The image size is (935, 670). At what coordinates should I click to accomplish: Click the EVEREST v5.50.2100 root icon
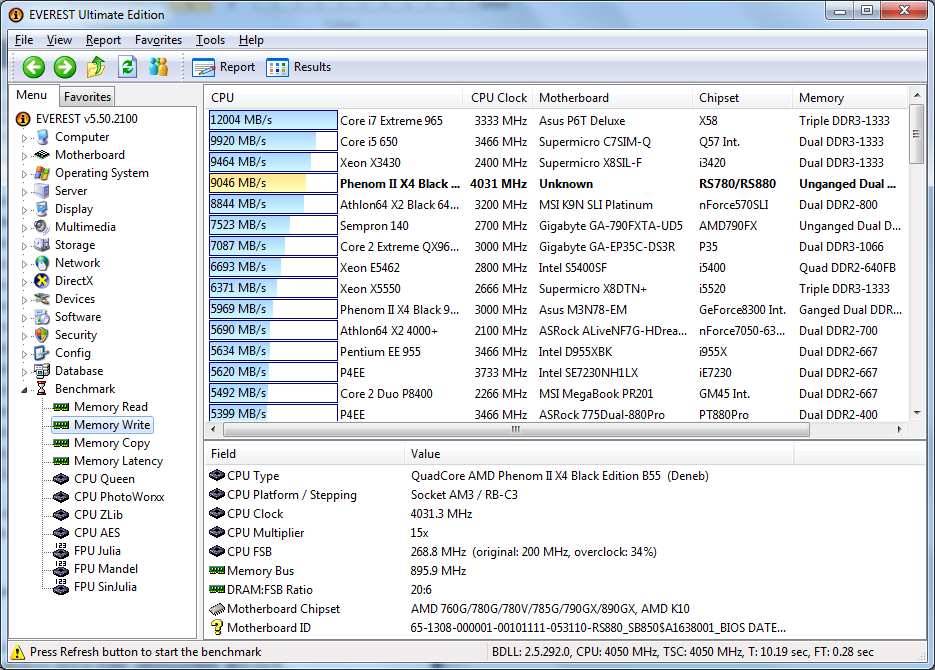[x=23, y=119]
